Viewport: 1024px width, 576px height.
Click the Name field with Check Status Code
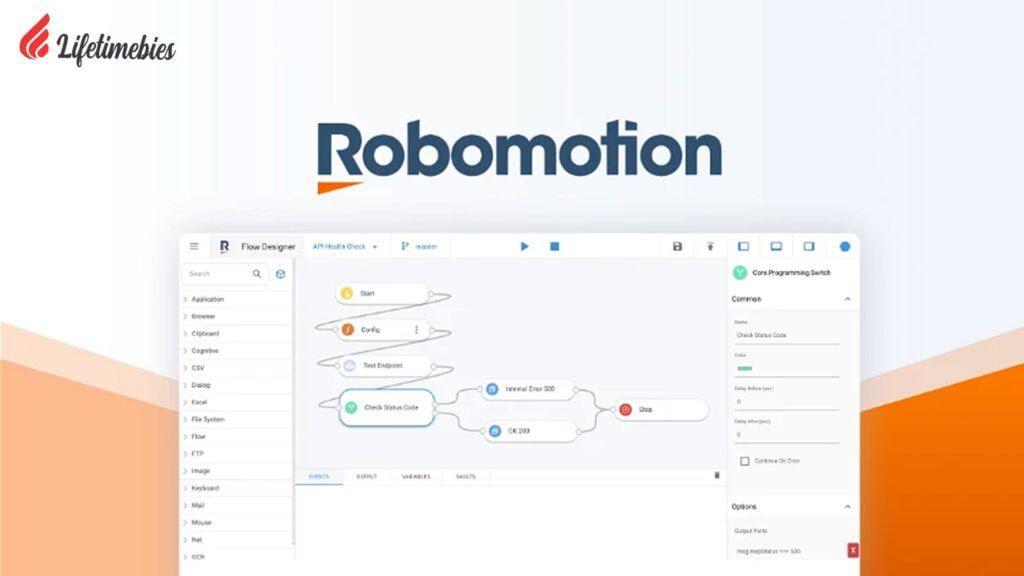(x=786, y=335)
